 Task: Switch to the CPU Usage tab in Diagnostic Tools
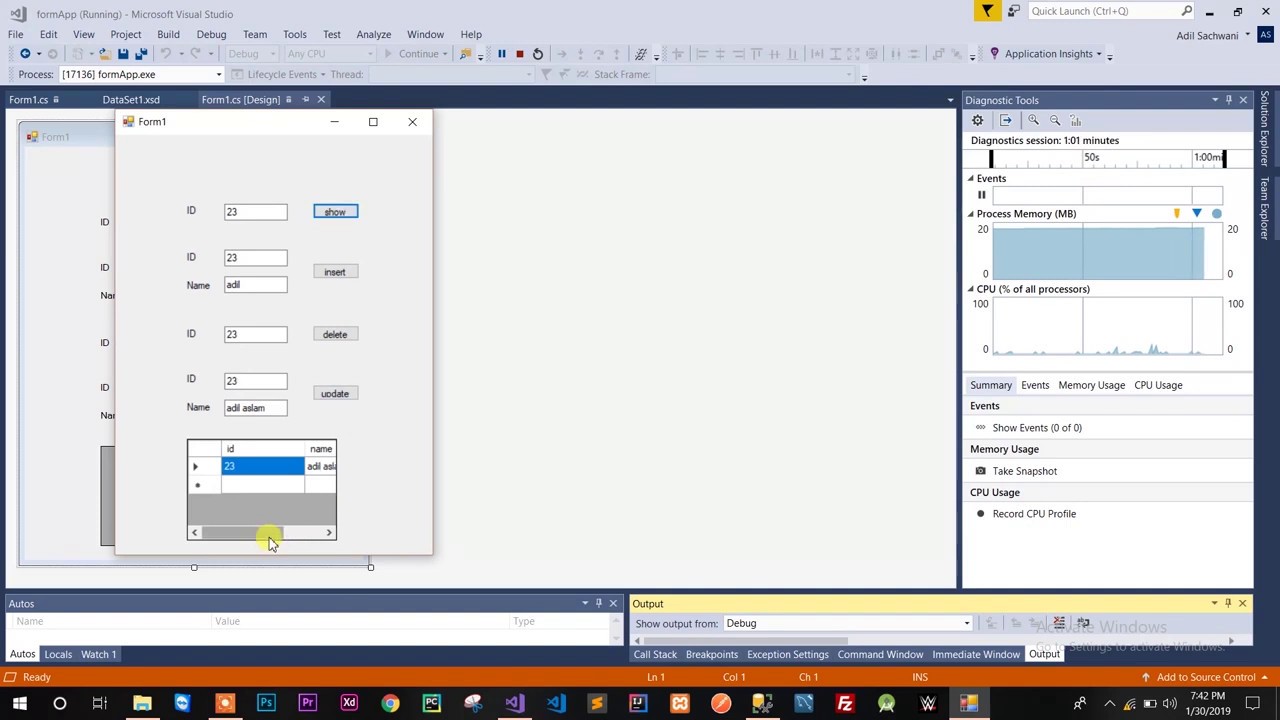click(1158, 385)
